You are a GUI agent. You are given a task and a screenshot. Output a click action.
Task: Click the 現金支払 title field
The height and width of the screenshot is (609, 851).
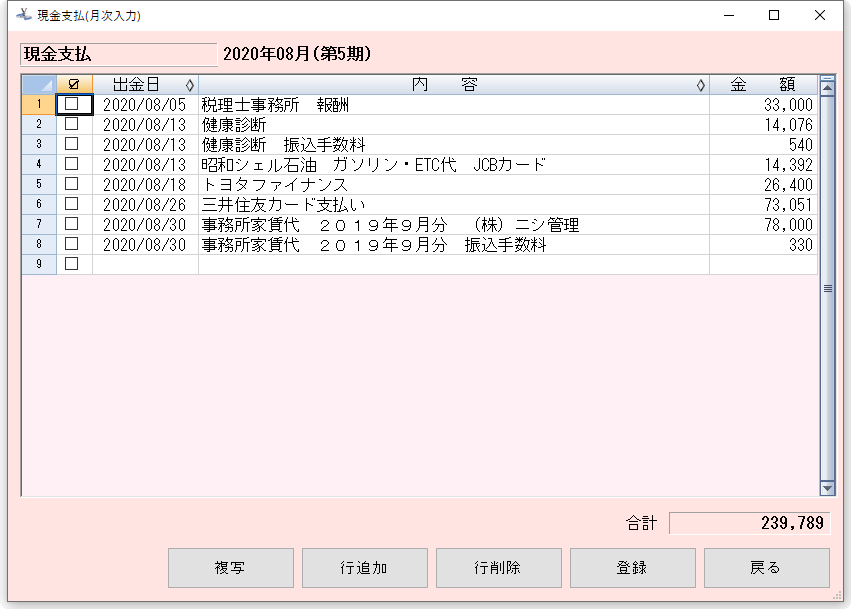pyautogui.click(x=119, y=54)
